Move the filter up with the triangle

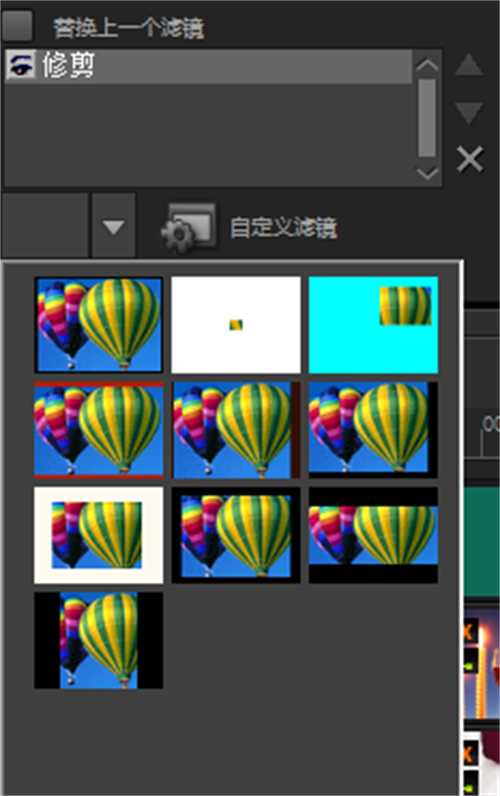point(468,65)
